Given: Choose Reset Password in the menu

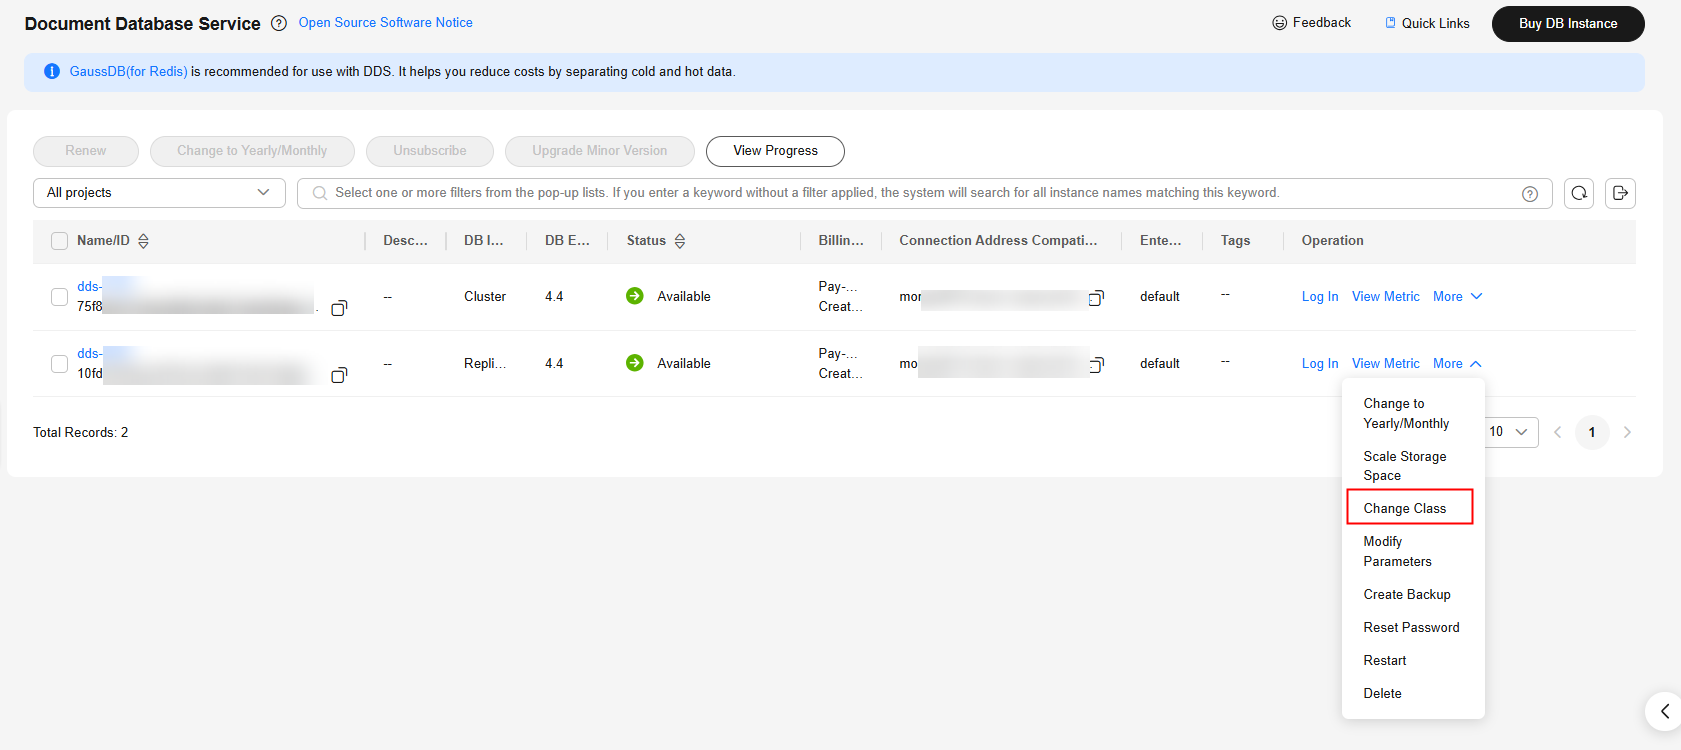Looking at the screenshot, I should [1413, 627].
